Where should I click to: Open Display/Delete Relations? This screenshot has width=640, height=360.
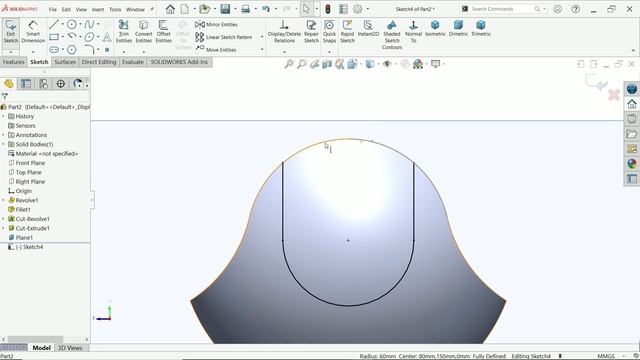coord(284,31)
